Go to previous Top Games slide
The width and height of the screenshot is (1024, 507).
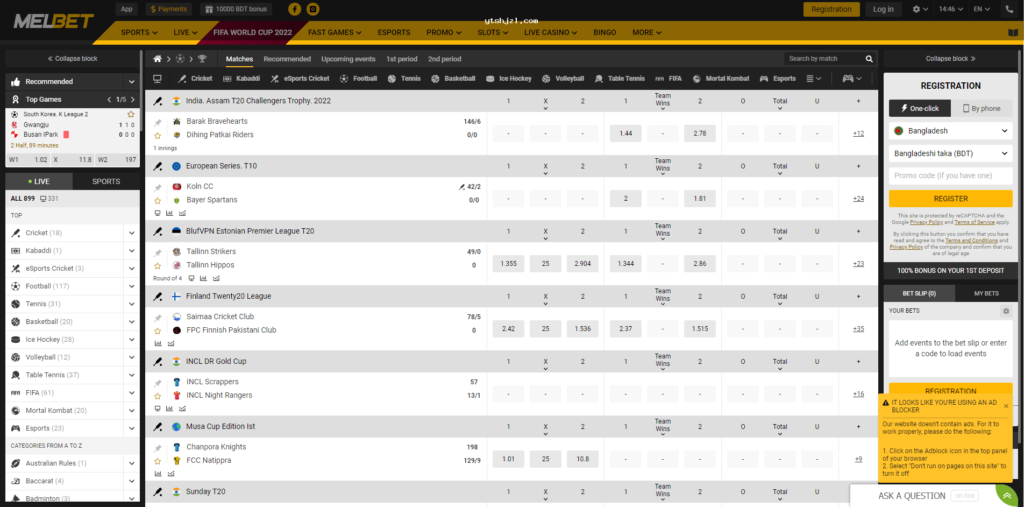[109, 100]
